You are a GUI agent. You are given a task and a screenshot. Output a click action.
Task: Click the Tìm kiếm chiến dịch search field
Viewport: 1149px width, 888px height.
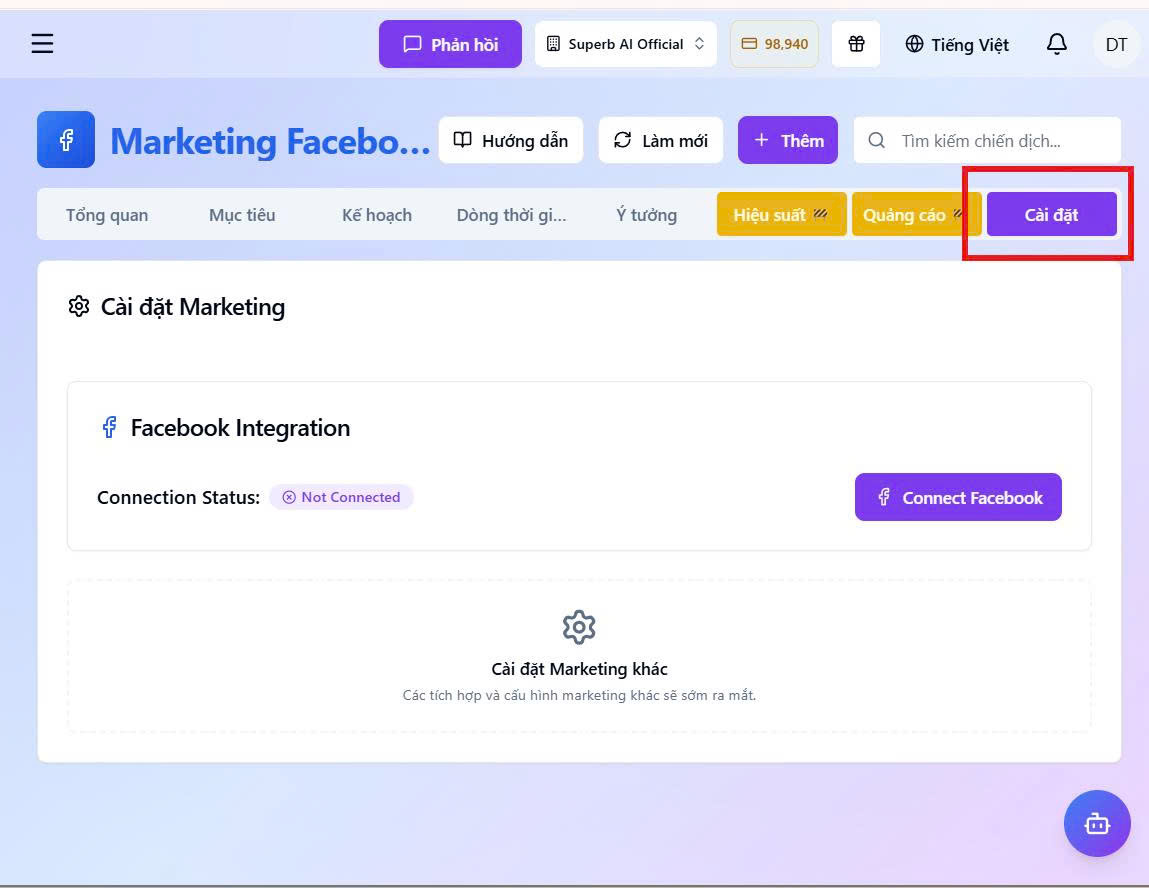point(987,140)
